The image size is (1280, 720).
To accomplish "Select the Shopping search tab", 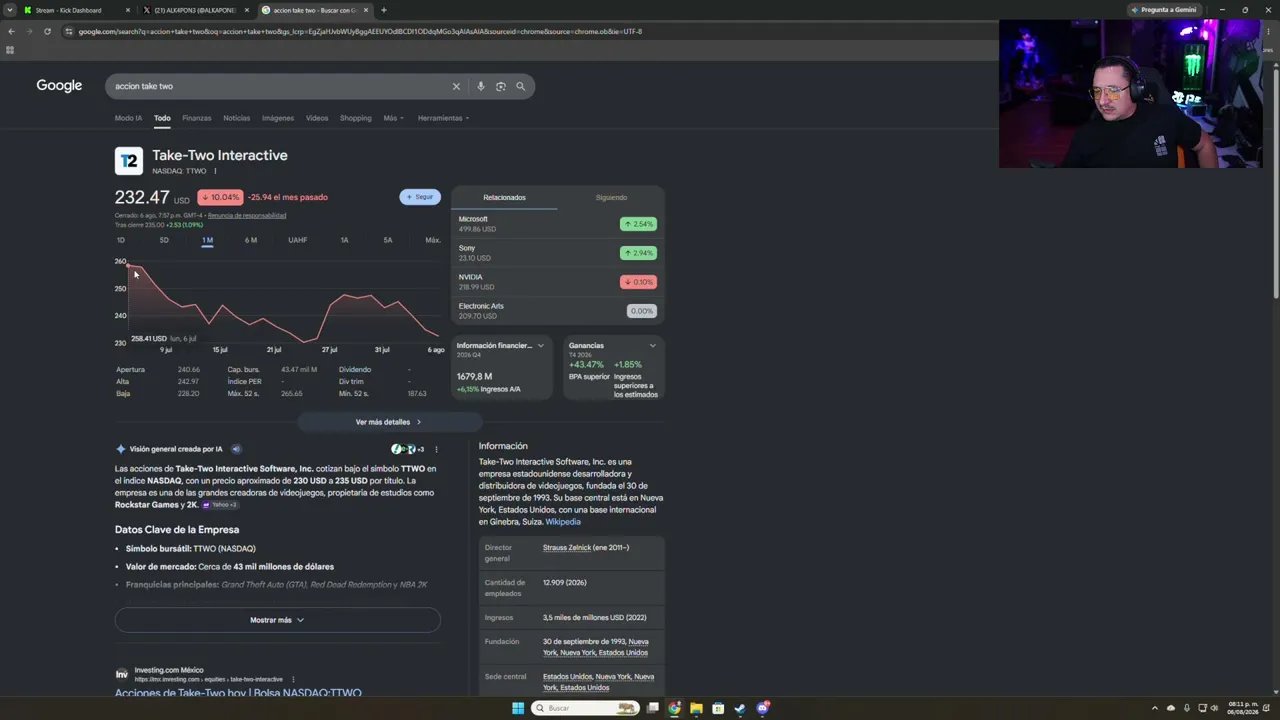I will pyautogui.click(x=355, y=118).
